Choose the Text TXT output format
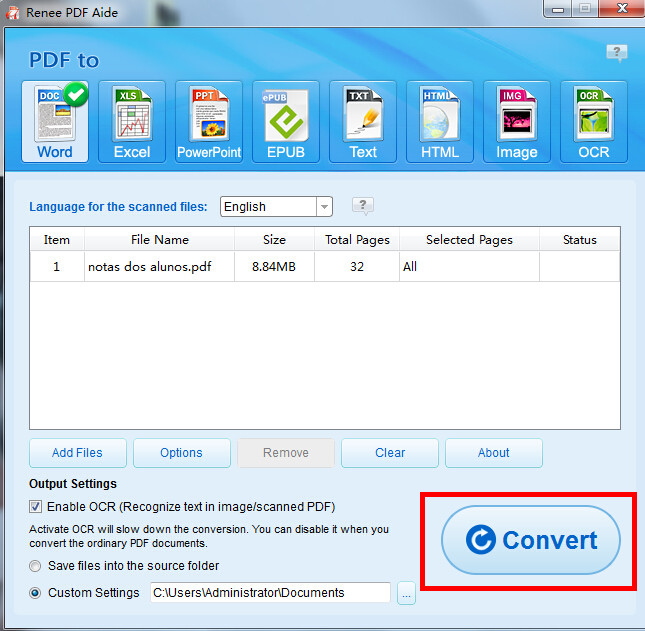The image size is (645, 631). (x=363, y=122)
